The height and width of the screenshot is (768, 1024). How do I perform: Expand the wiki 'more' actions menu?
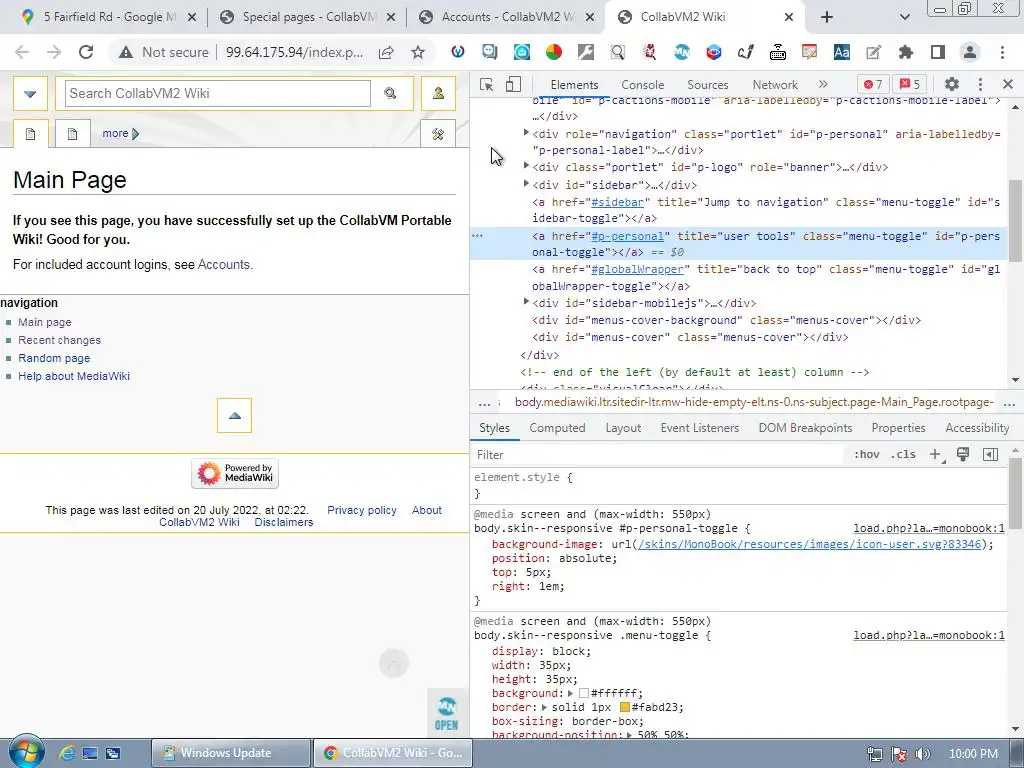point(121,133)
